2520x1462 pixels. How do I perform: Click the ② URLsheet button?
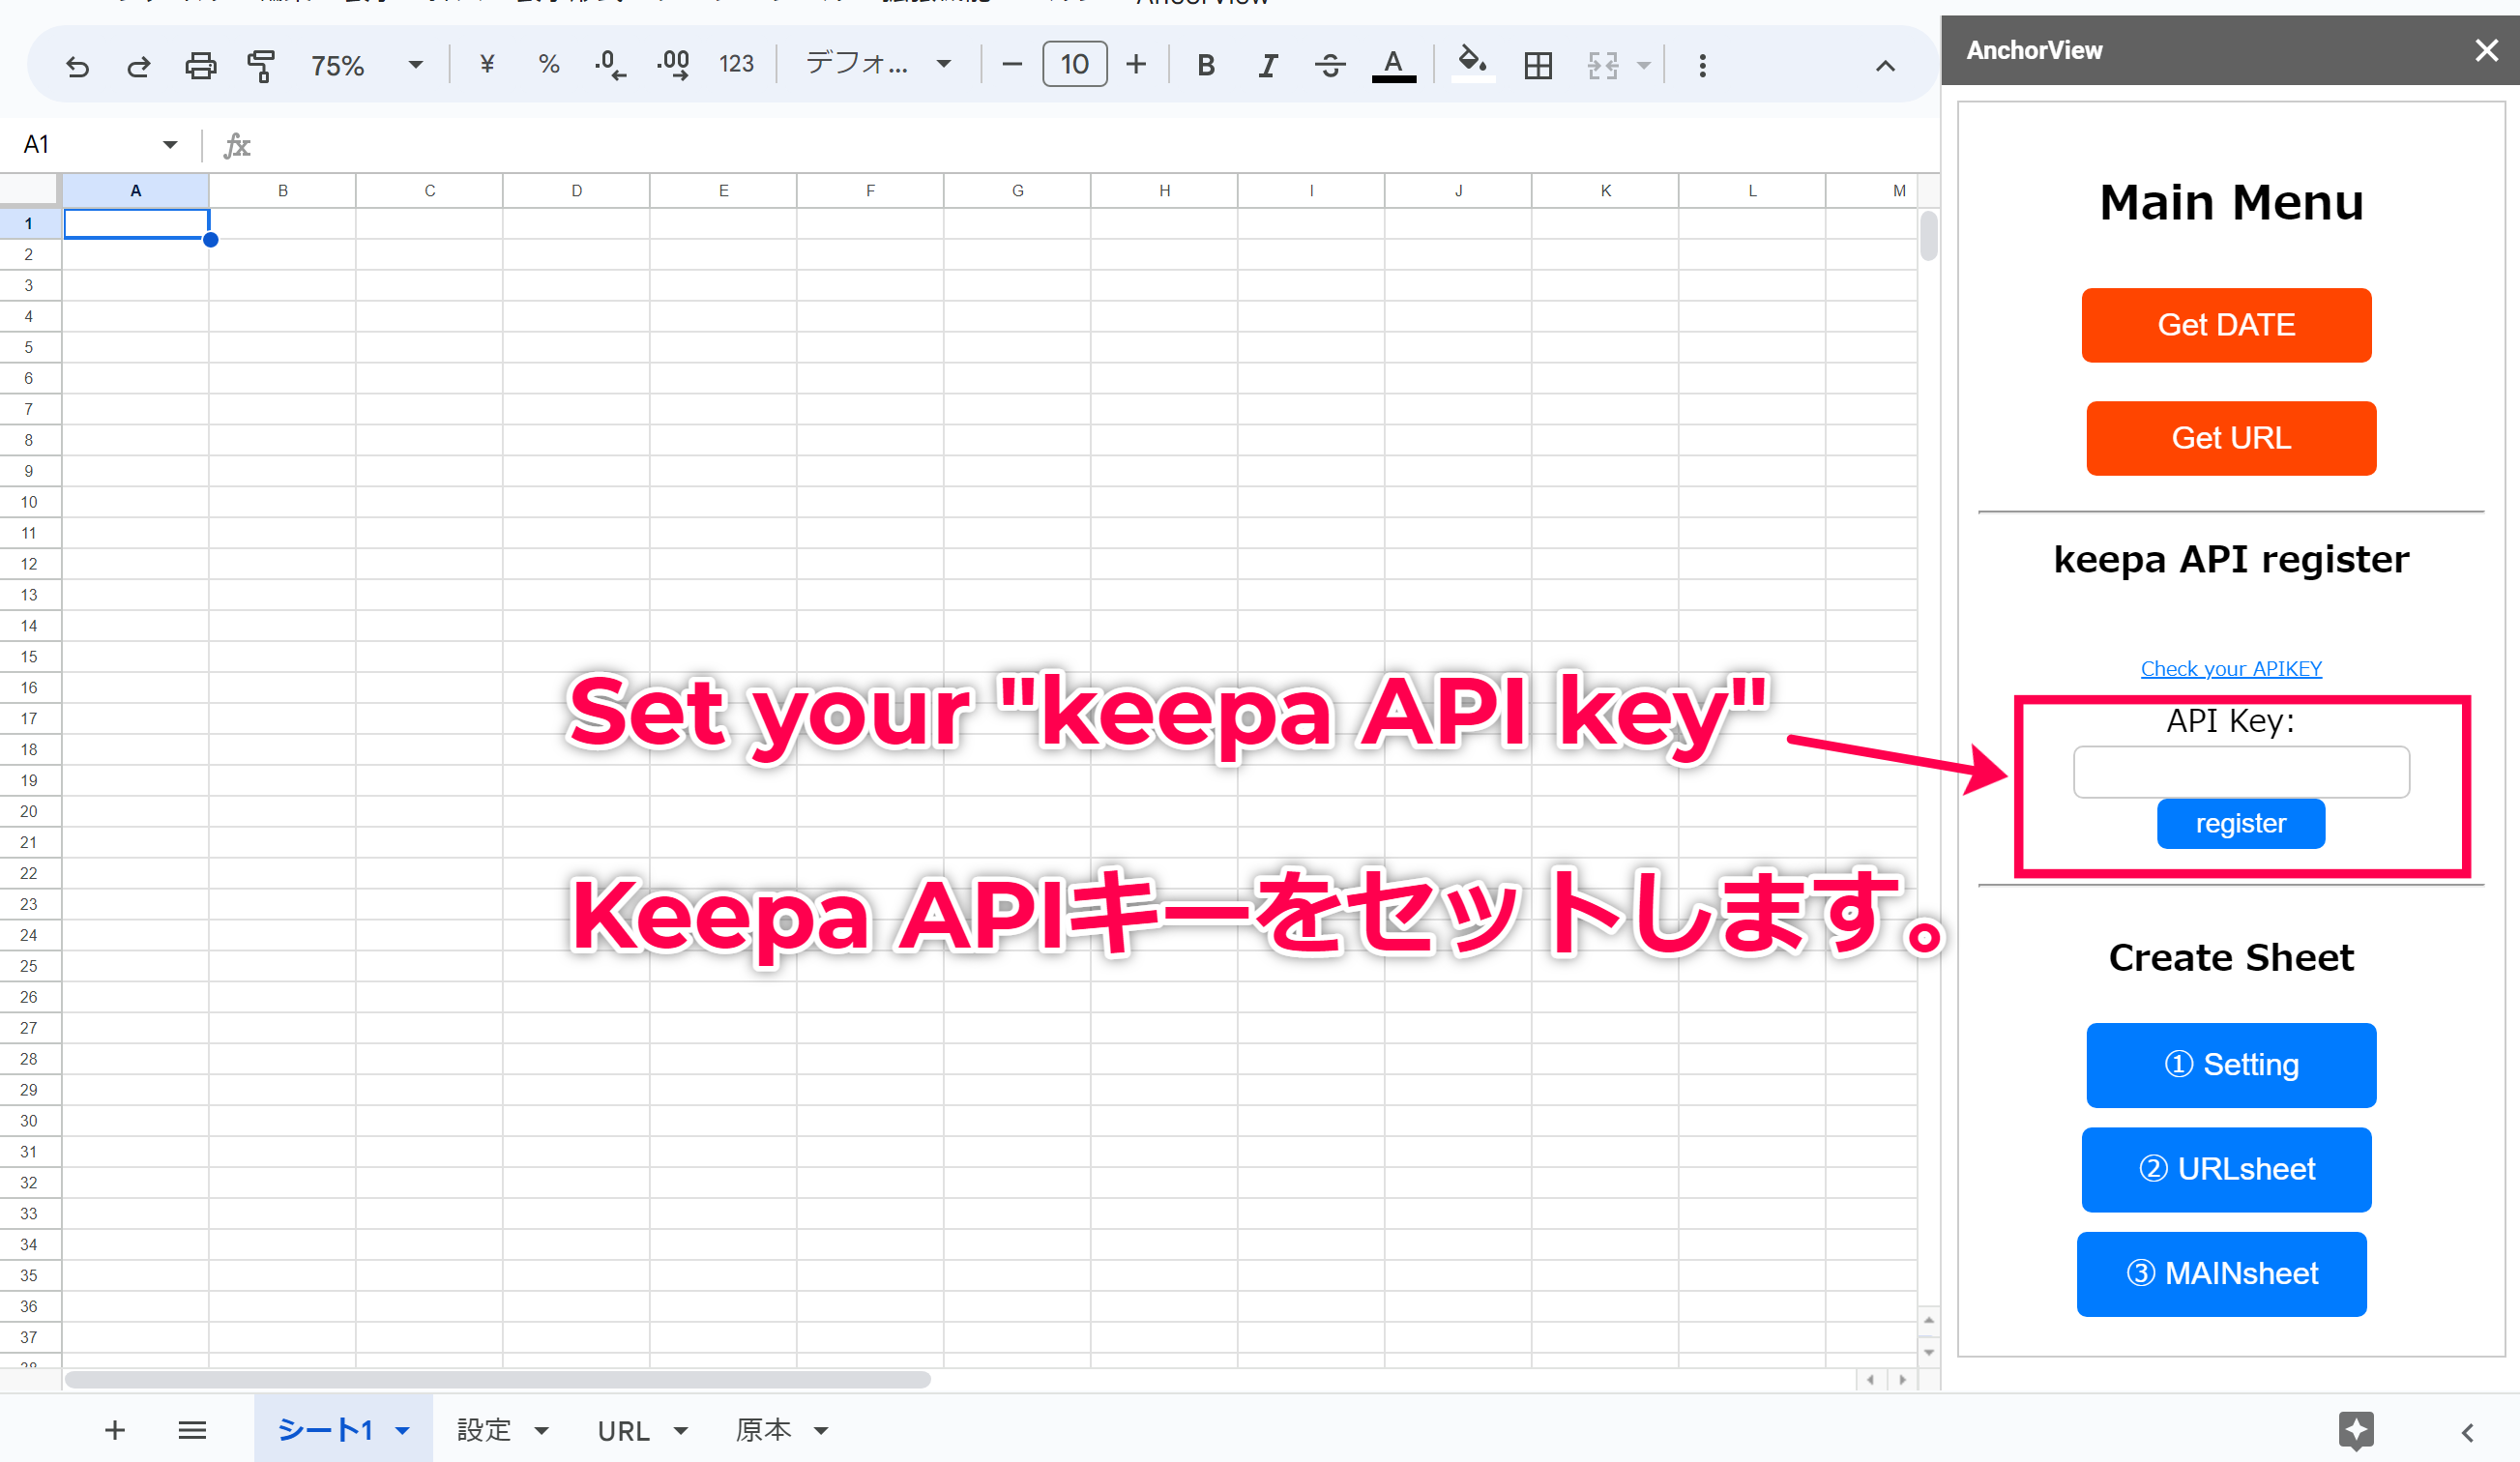(2226, 1169)
